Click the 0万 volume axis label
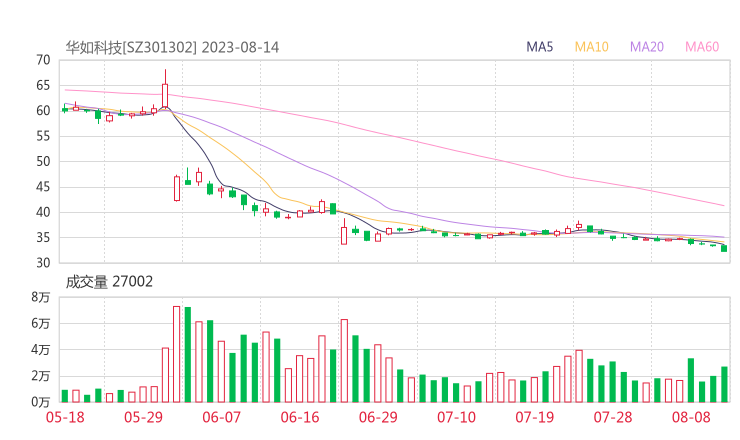The width and height of the screenshot is (740, 440). click(x=41, y=402)
